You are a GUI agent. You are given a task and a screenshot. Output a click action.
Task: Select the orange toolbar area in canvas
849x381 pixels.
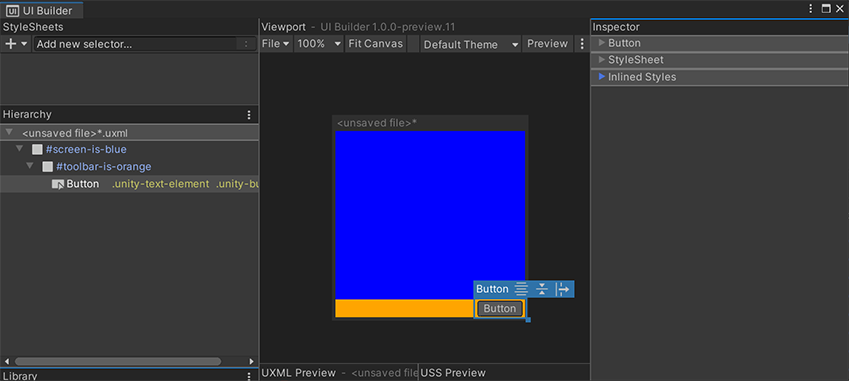coord(404,308)
